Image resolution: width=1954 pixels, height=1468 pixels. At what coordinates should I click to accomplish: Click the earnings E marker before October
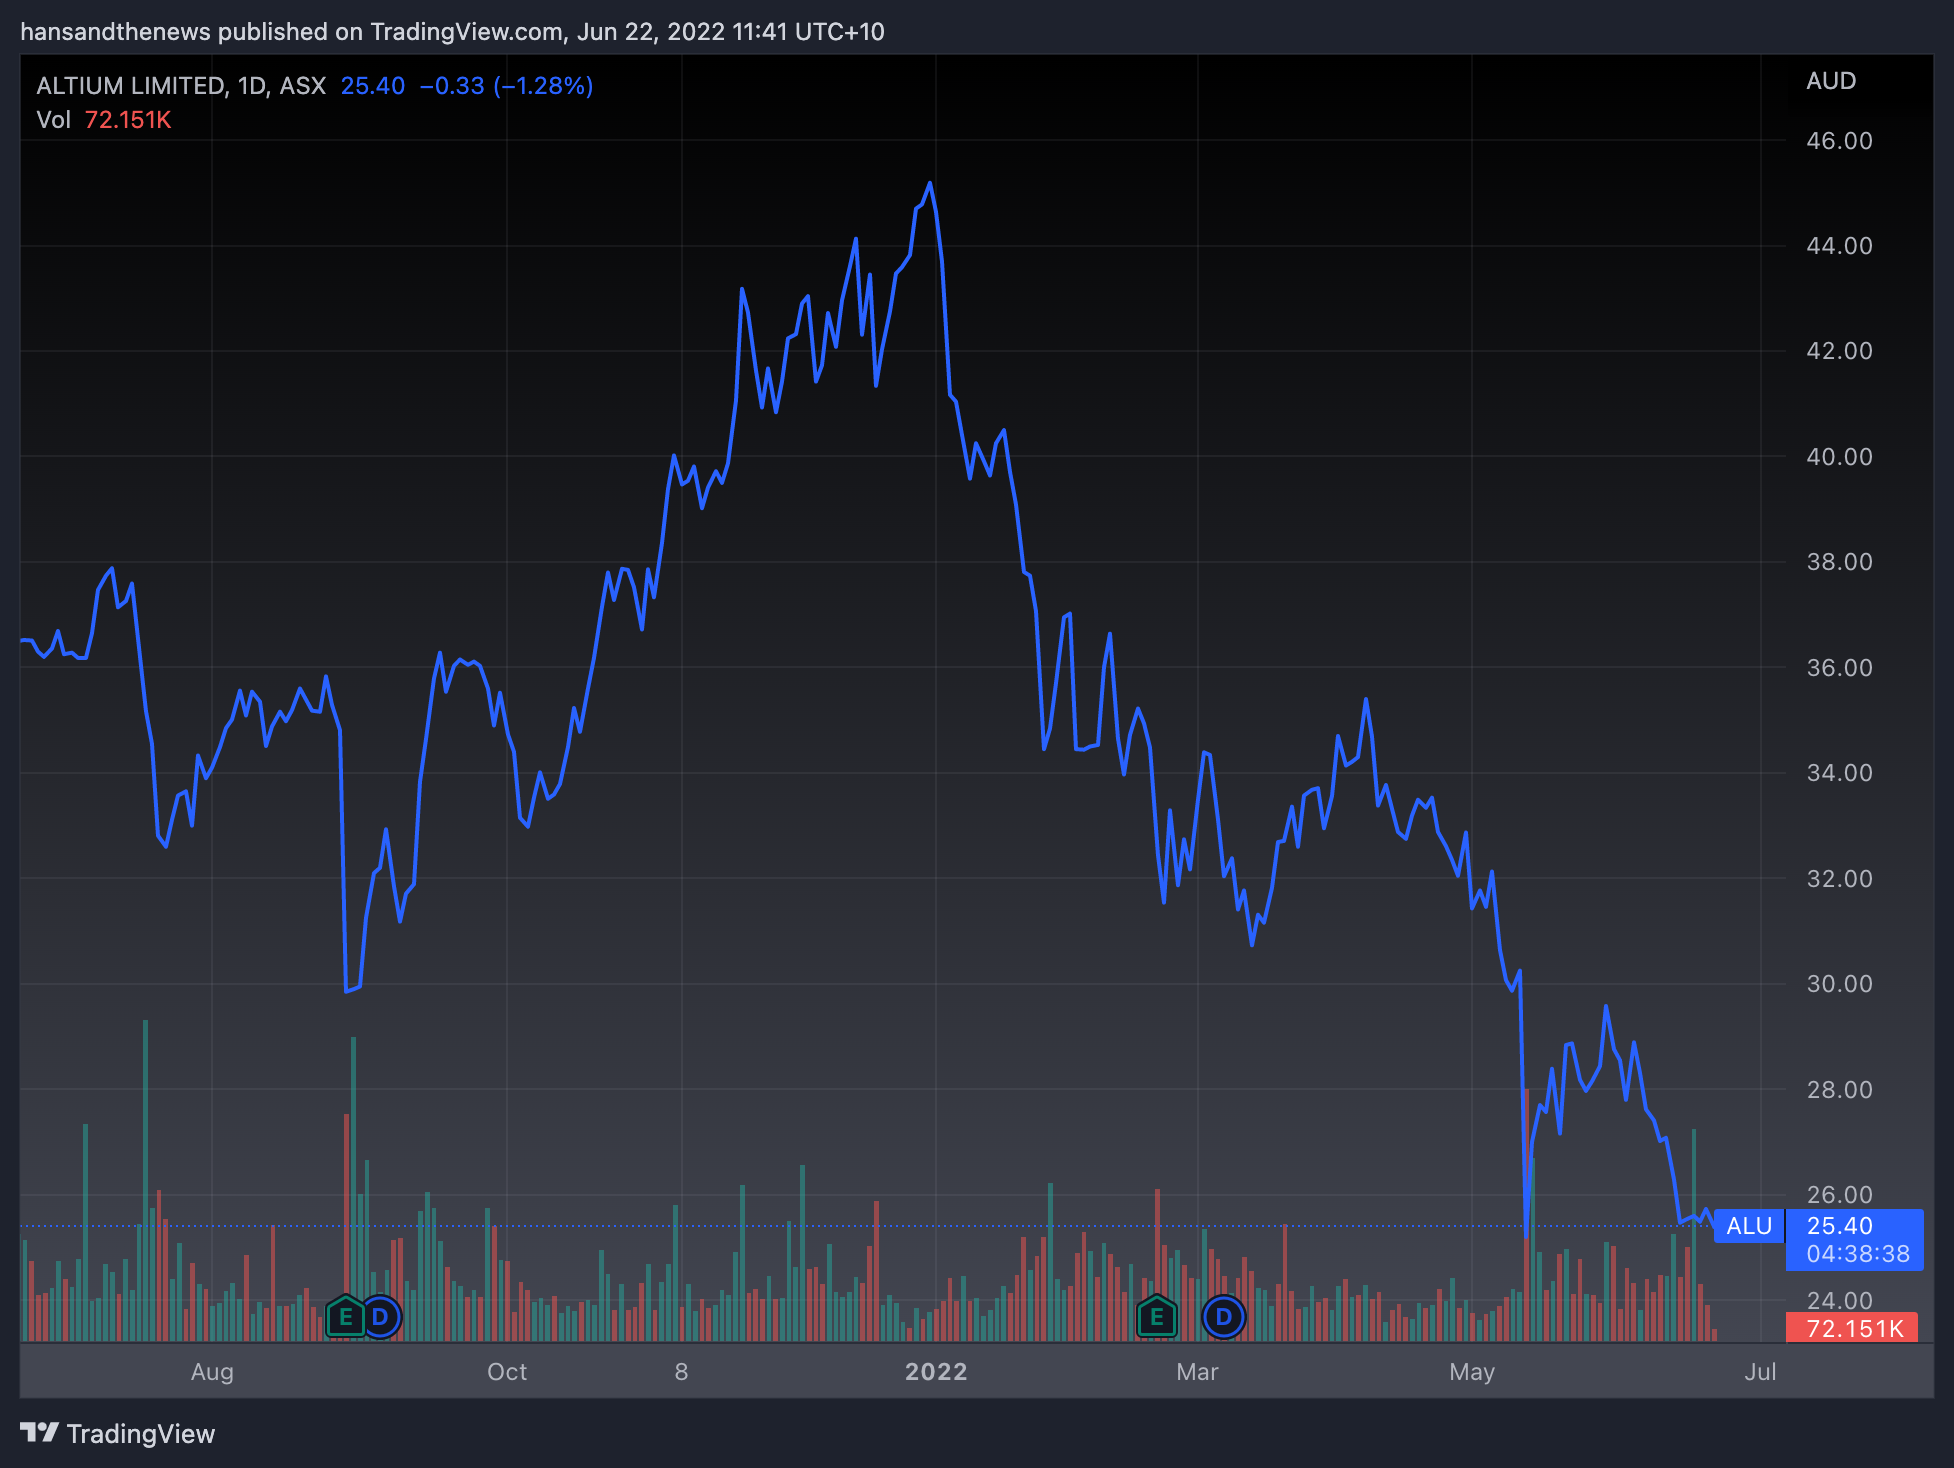[345, 1317]
